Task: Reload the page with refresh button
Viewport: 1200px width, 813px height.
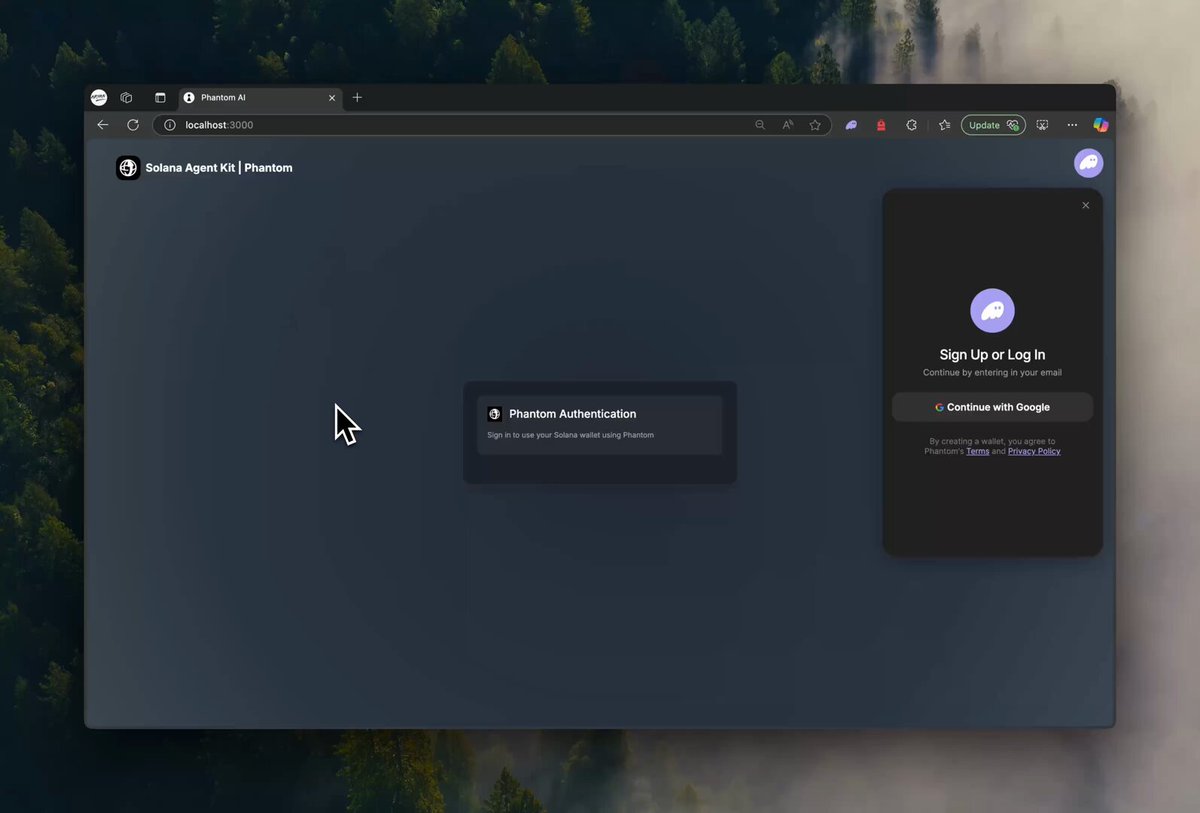Action: coord(133,125)
